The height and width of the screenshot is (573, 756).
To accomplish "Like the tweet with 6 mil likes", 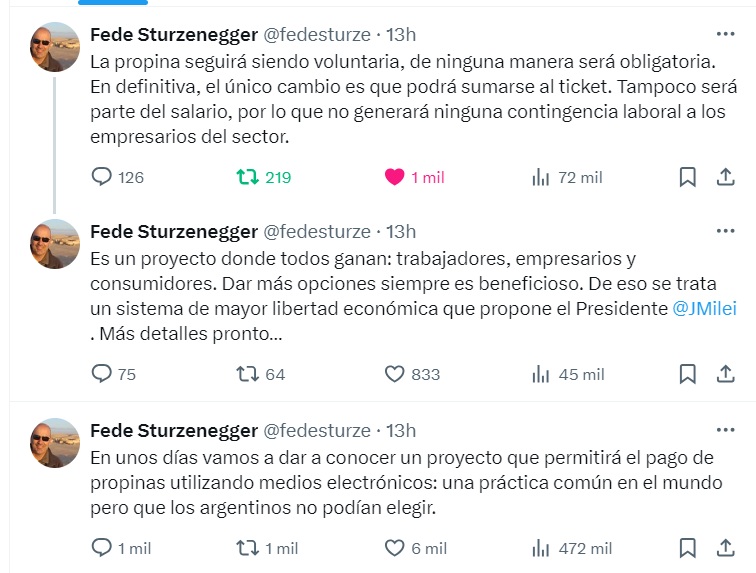I will click(395, 548).
